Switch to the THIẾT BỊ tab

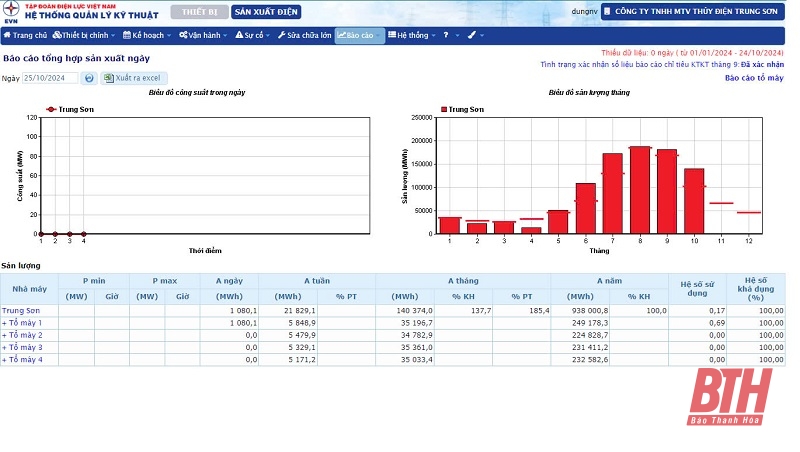coord(198,12)
